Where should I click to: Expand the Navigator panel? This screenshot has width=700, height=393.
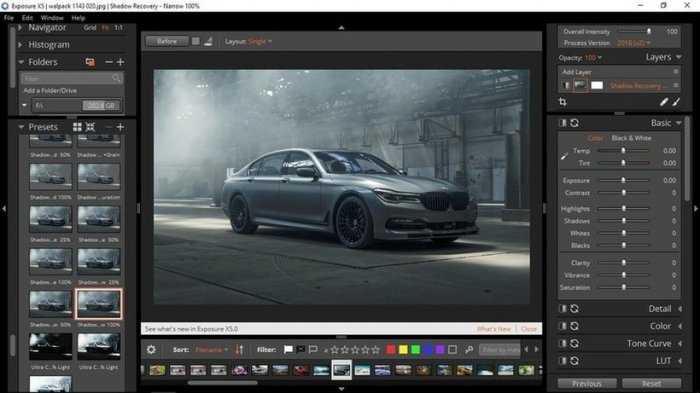pyautogui.click(x=20, y=28)
